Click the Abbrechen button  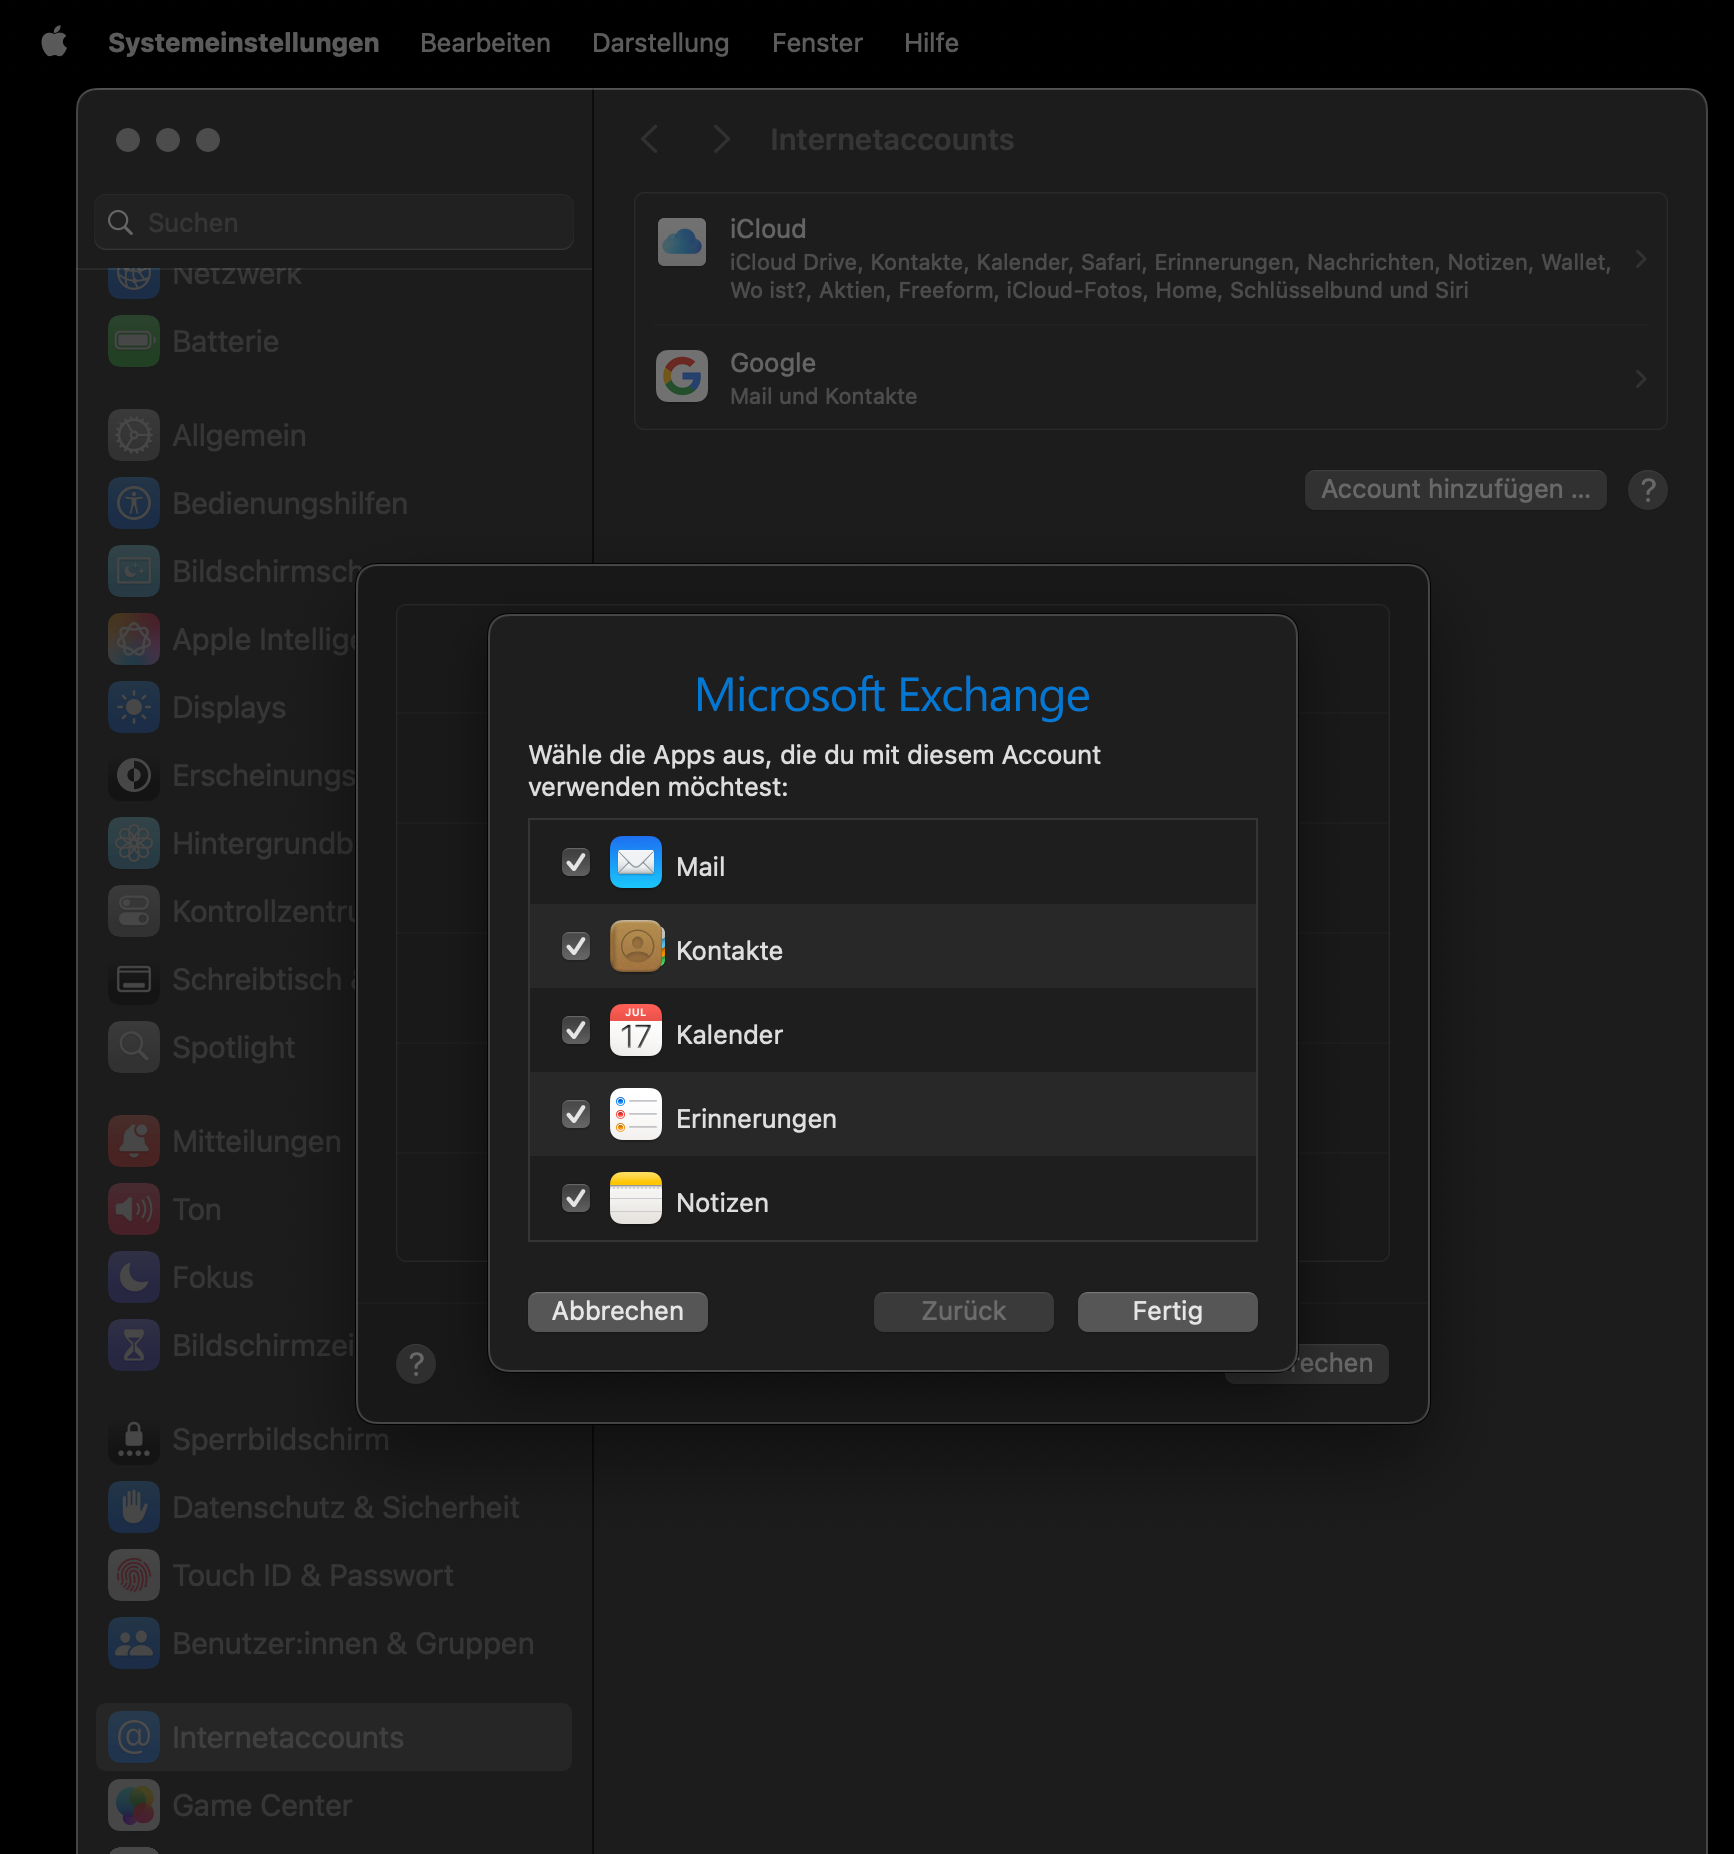(x=617, y=1311)
